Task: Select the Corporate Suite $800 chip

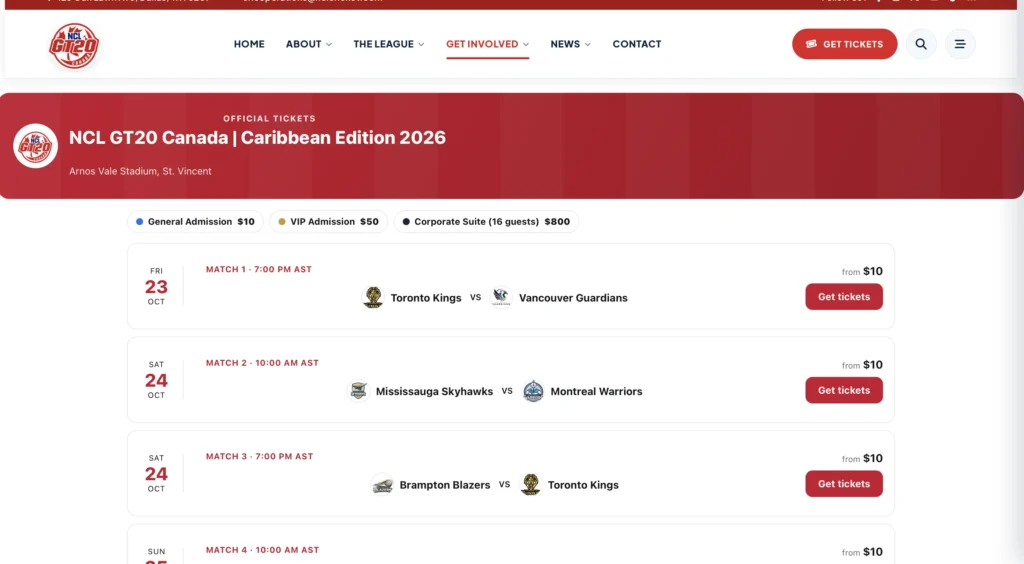Action: 486,221
